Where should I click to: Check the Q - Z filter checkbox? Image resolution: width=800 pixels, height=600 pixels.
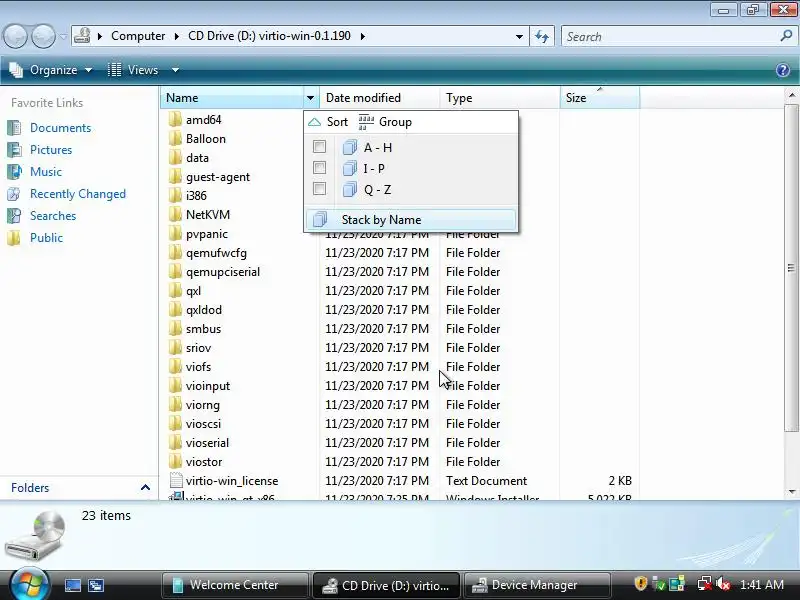pyautogui.click(x=319, y=189)
